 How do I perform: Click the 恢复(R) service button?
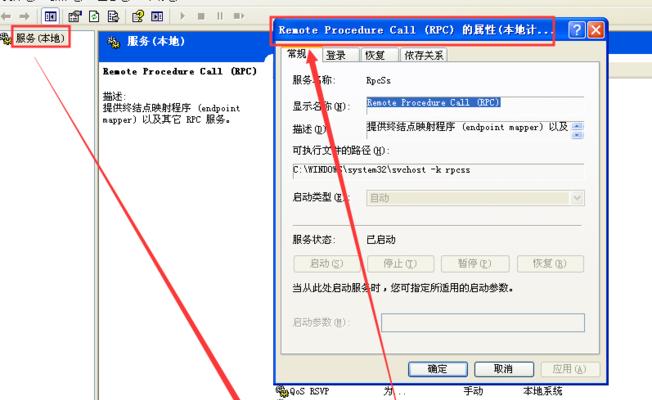550,264
